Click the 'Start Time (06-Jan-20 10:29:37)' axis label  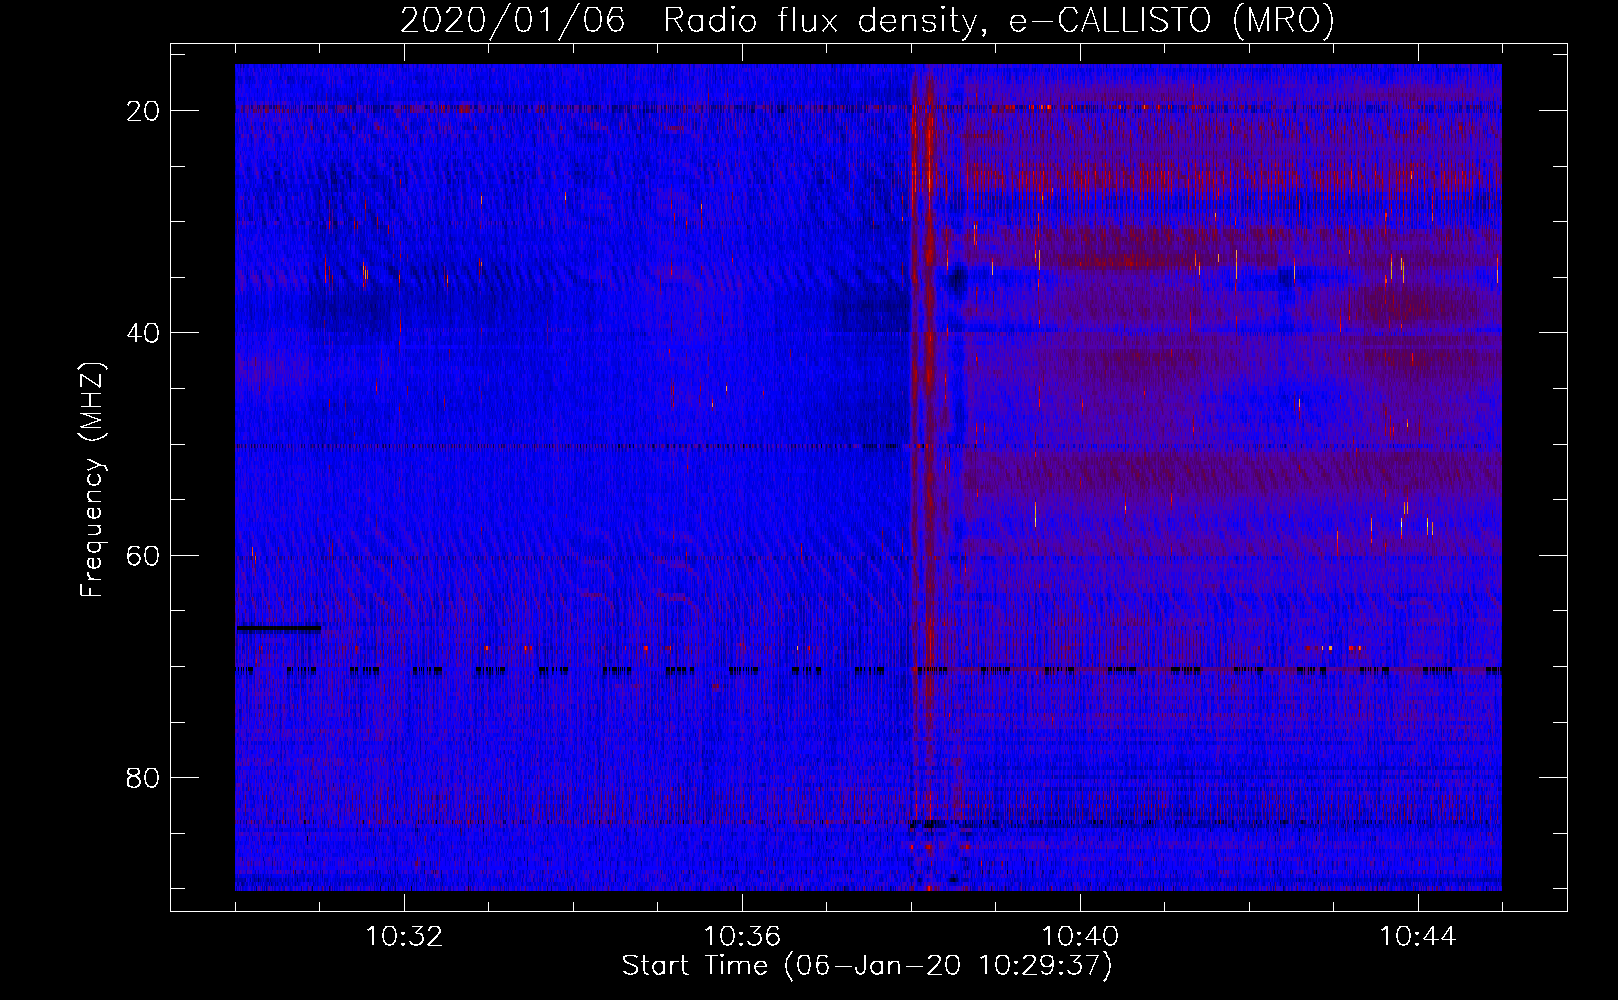pyautogui.click(x=867, y=966)
